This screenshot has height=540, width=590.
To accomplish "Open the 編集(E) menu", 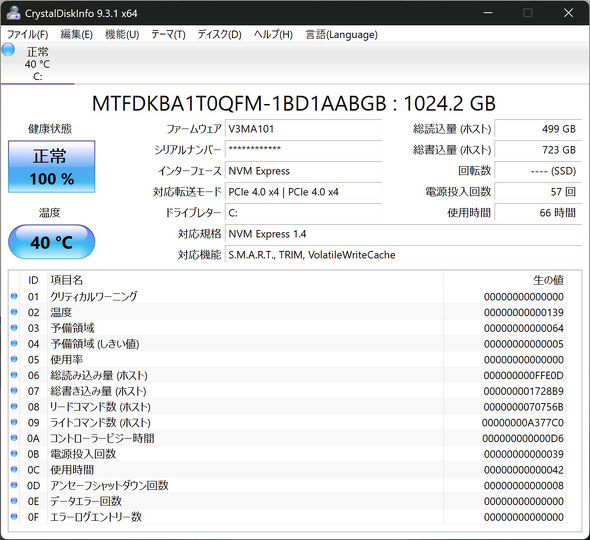I will [76, 35].
